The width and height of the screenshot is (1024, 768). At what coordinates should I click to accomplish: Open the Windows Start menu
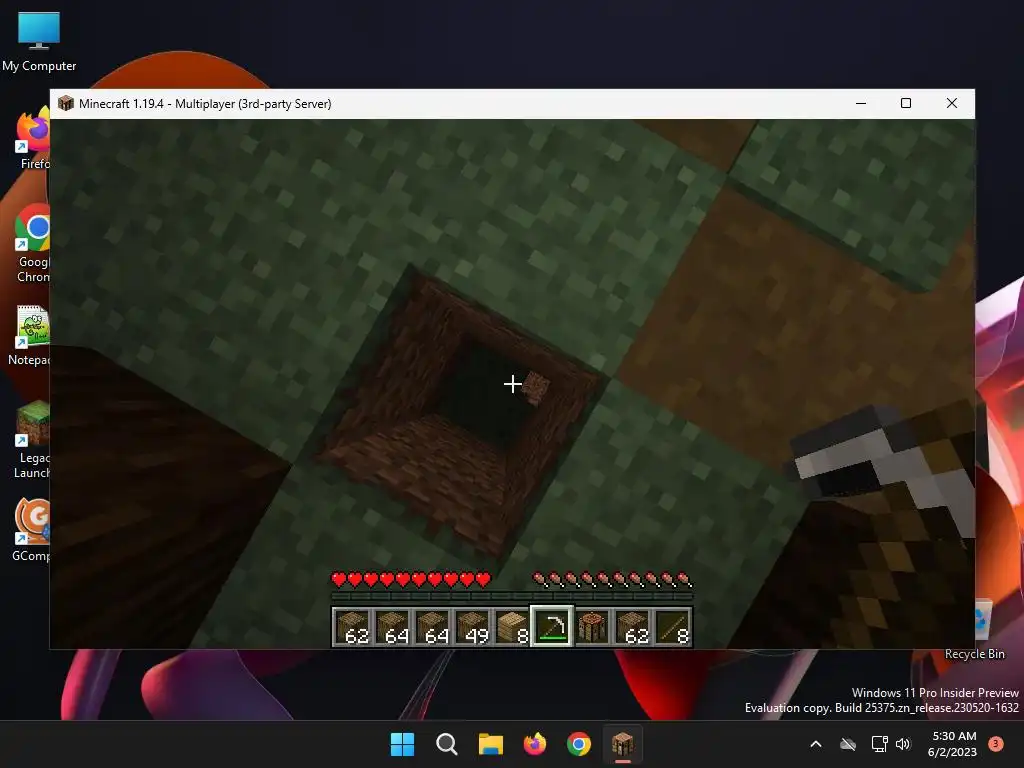click(402, 744)
